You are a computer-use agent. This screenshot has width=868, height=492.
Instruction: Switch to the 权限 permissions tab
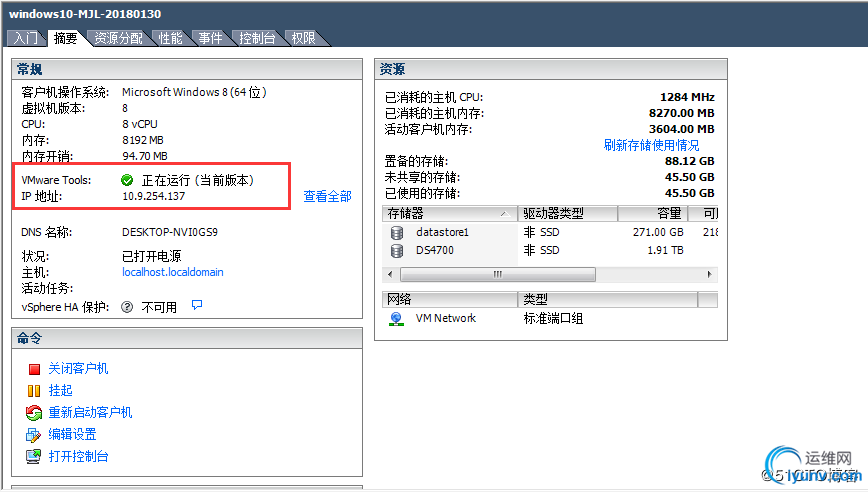point(303,38)
